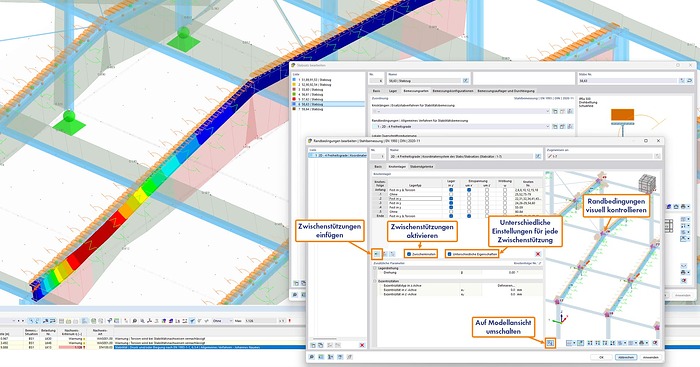Click pick icon beside Zugewiesen an field
The height and width of the screenshot is (367, 700).
coord(657,156)
